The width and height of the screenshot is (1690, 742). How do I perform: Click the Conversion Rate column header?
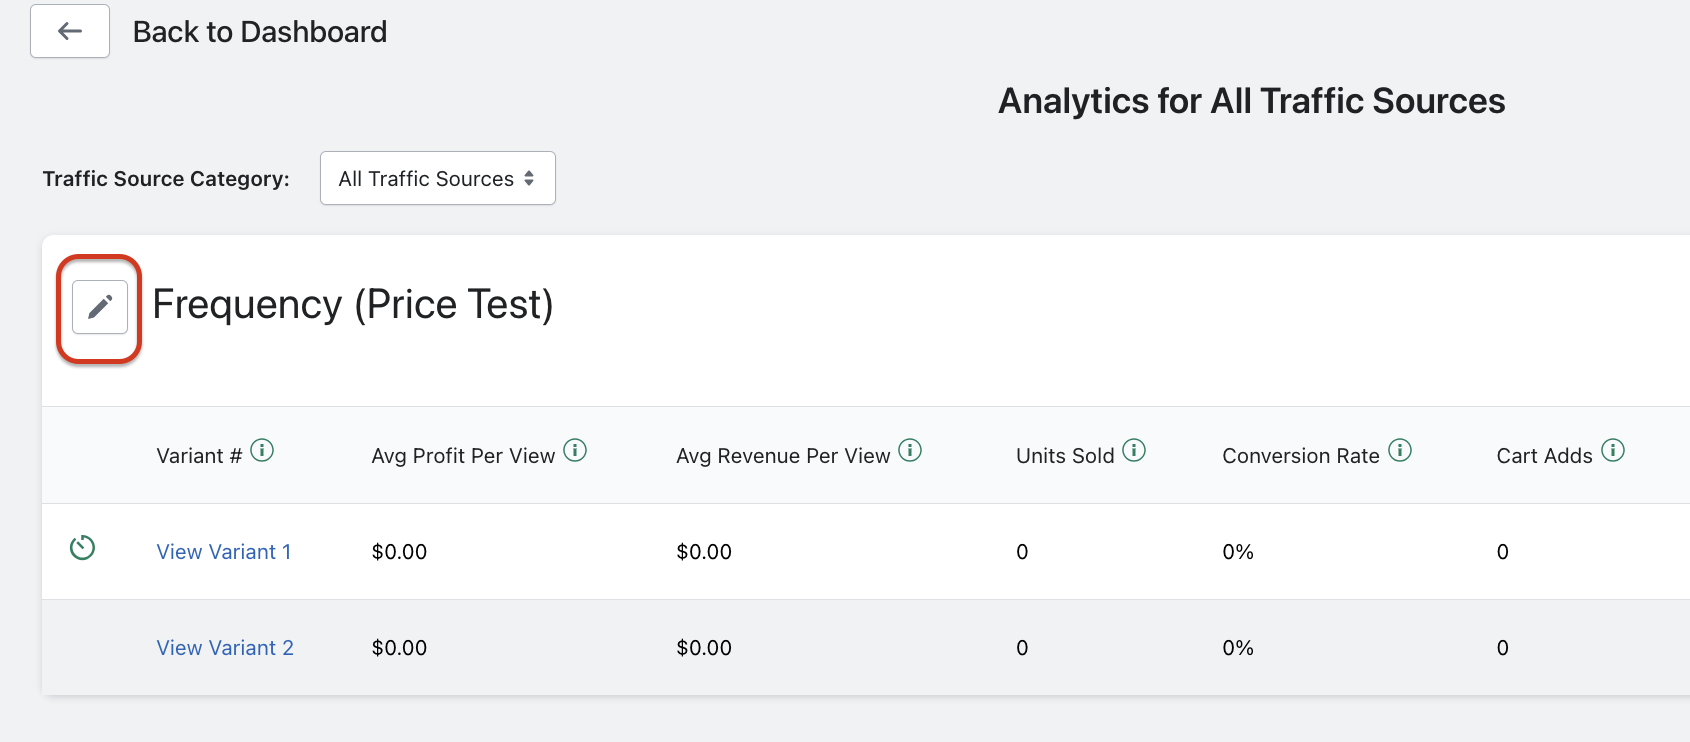click(1301, 456)
